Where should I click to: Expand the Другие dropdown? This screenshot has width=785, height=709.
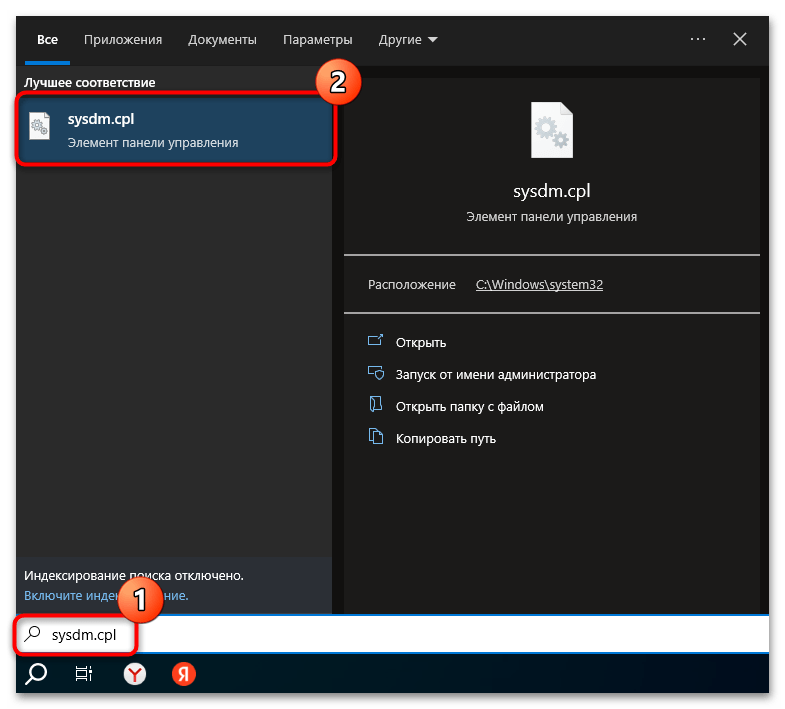pos(408,40)
